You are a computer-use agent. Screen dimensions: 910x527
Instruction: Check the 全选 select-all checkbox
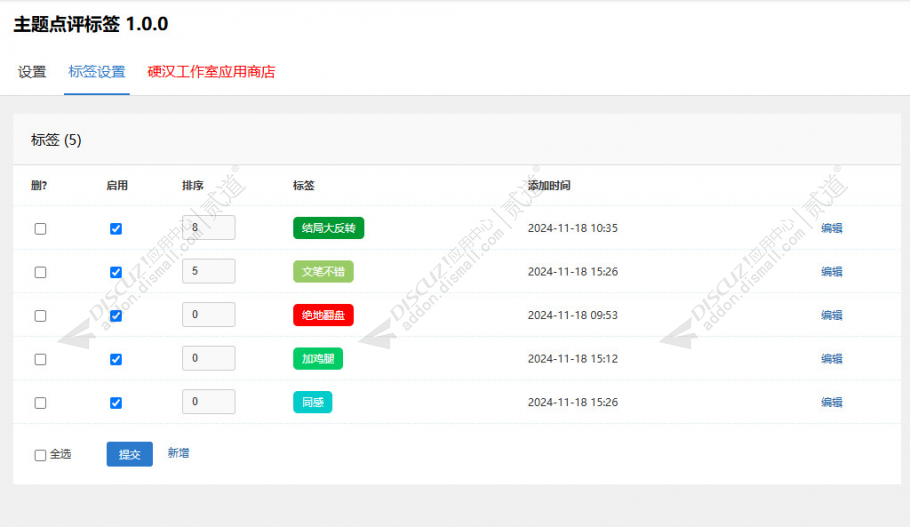click(x=40, y=455)
